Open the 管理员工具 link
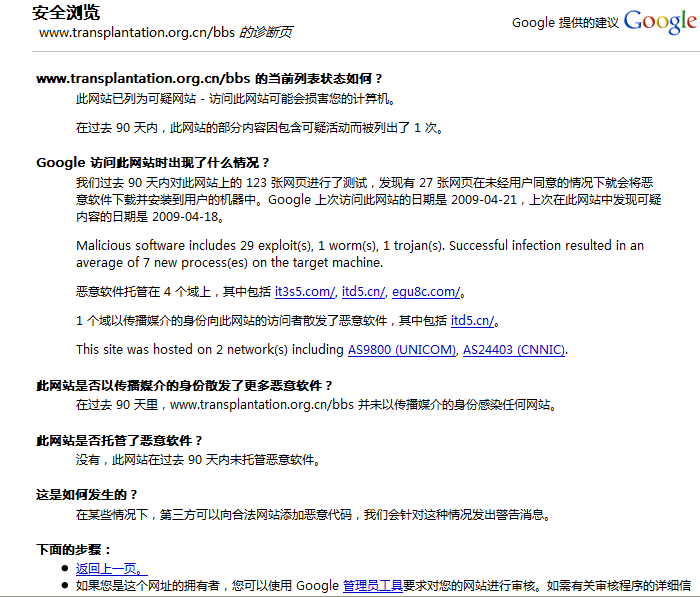The image size is (700, 597). [x=372, y=585]
